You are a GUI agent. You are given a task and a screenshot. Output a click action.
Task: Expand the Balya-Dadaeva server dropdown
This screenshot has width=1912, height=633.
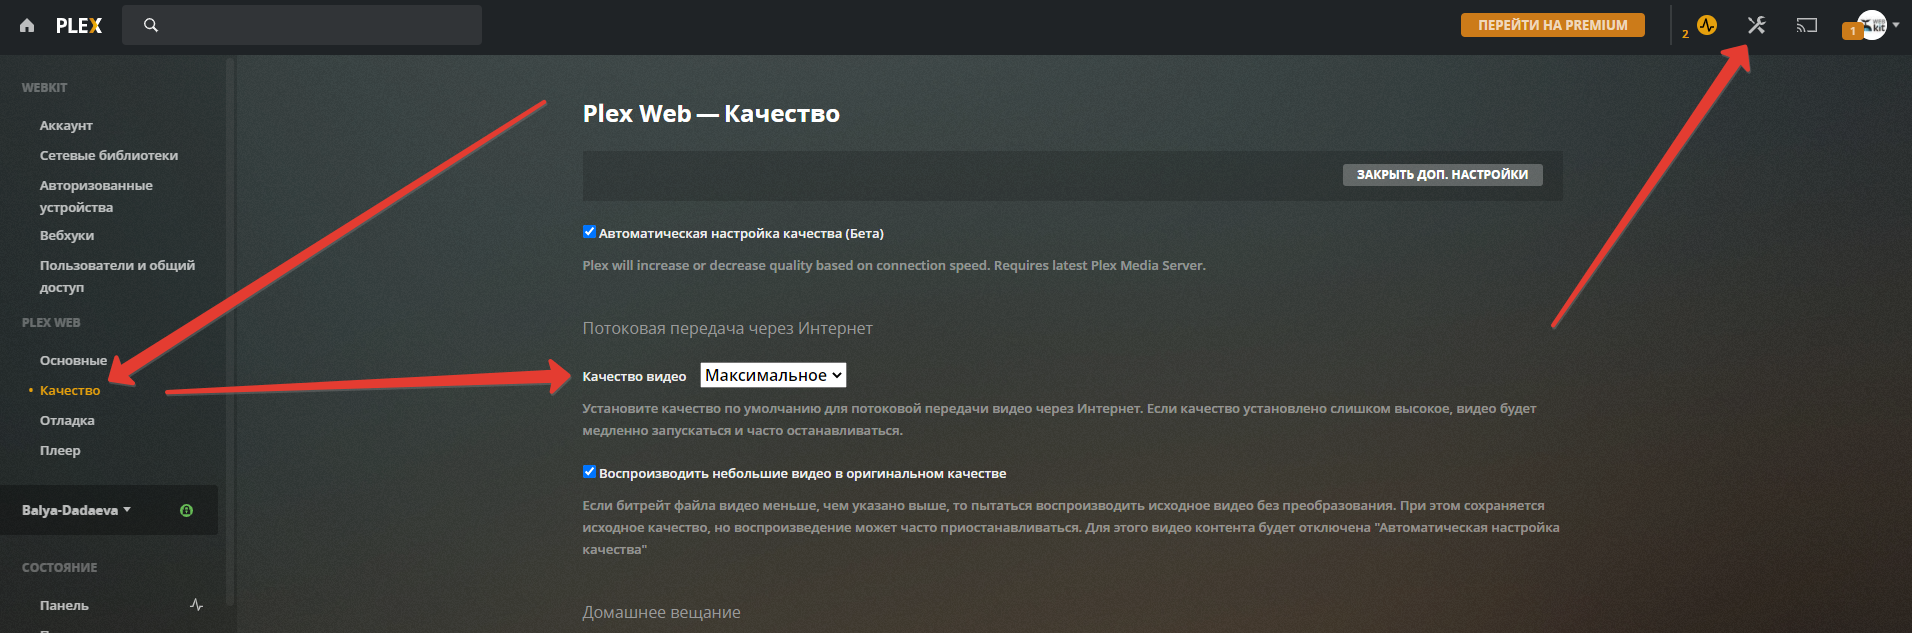click(77, 510)
